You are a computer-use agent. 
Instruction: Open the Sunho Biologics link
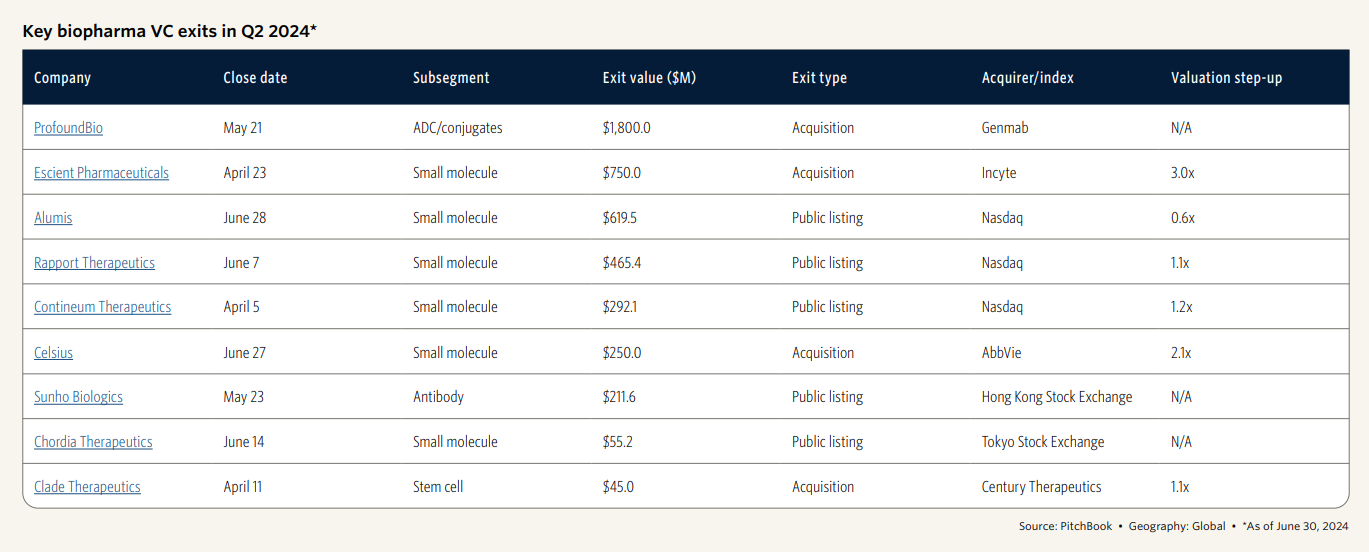(x=78, y=397)
